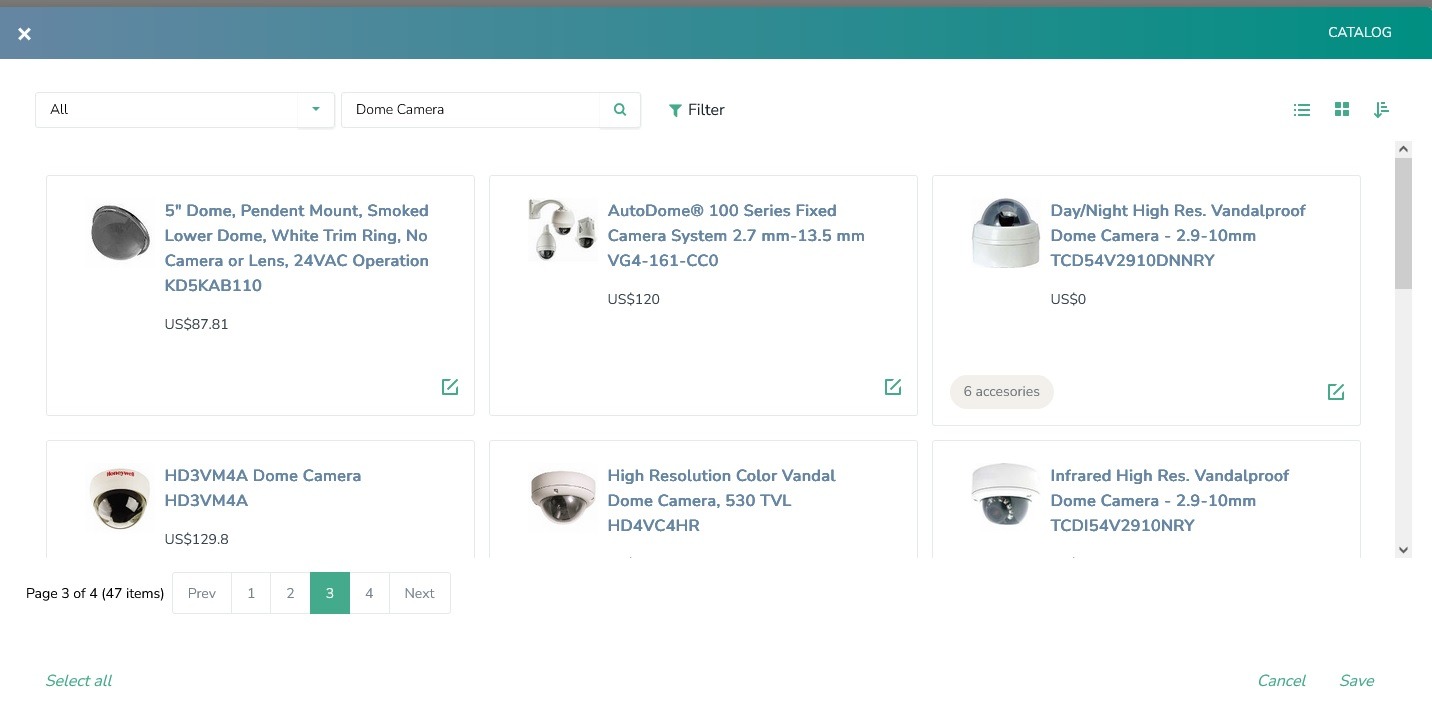The width and height of the screenshot is (1432, 713).
Task: Edit the Day/Night Vandalproof Dome Camera item
Action: tap(1336, 392)
